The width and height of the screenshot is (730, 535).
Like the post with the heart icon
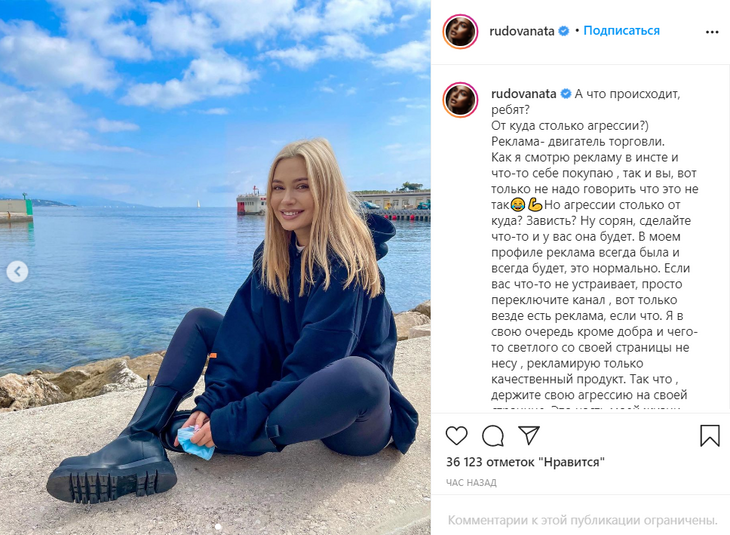tap(456, 436)
